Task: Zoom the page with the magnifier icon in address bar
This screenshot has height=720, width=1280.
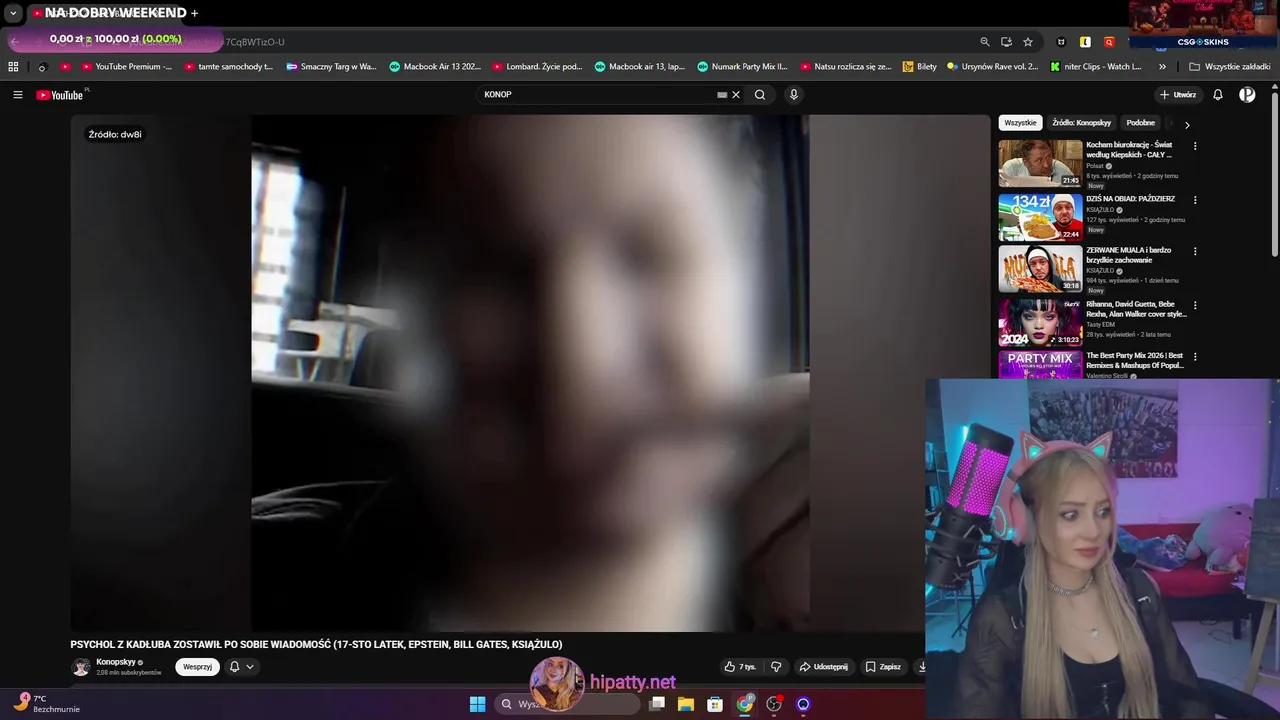Action: click(985, 42)
